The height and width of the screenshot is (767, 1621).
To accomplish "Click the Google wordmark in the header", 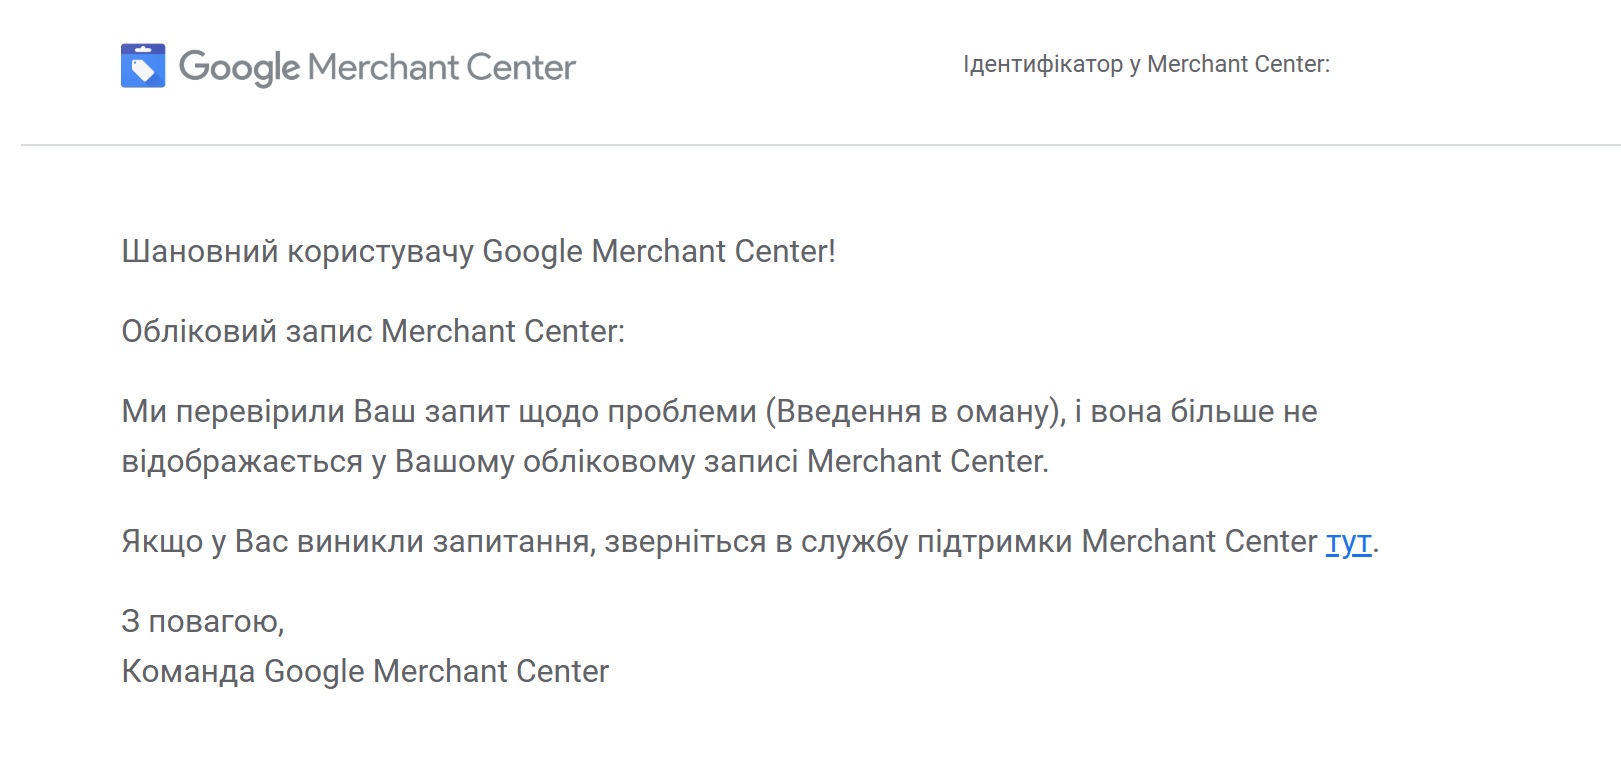I will tap(239, 68).
